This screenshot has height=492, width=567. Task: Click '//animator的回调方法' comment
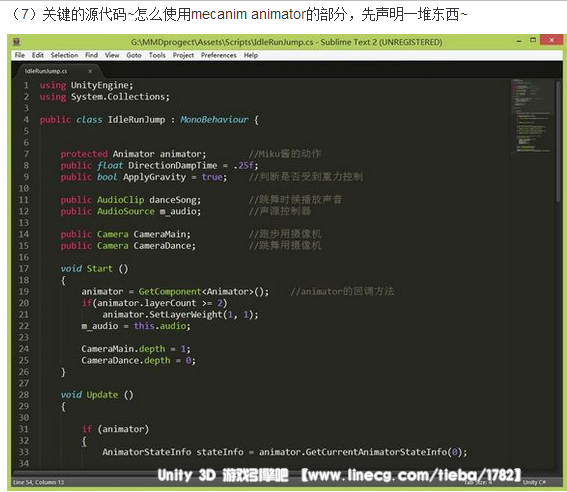click(x=342, y=291)
